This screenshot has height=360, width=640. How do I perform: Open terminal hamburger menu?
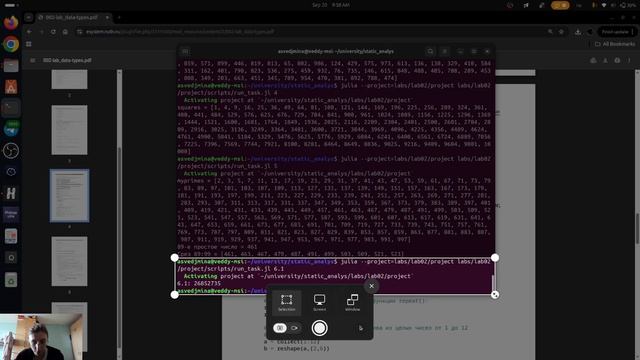coord(445,51)
